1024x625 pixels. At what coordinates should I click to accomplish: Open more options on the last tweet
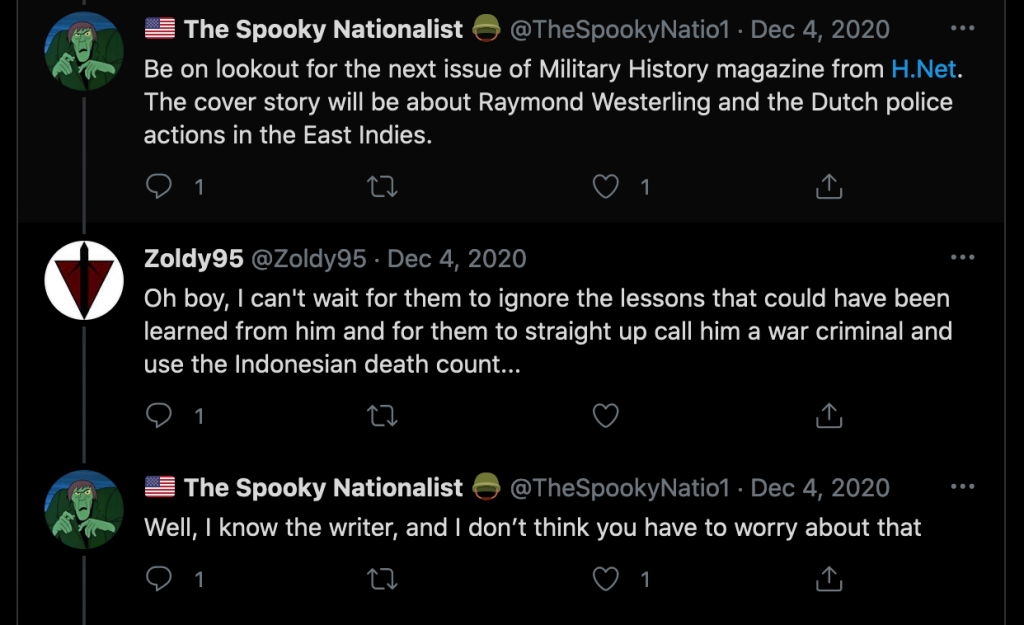962,487
